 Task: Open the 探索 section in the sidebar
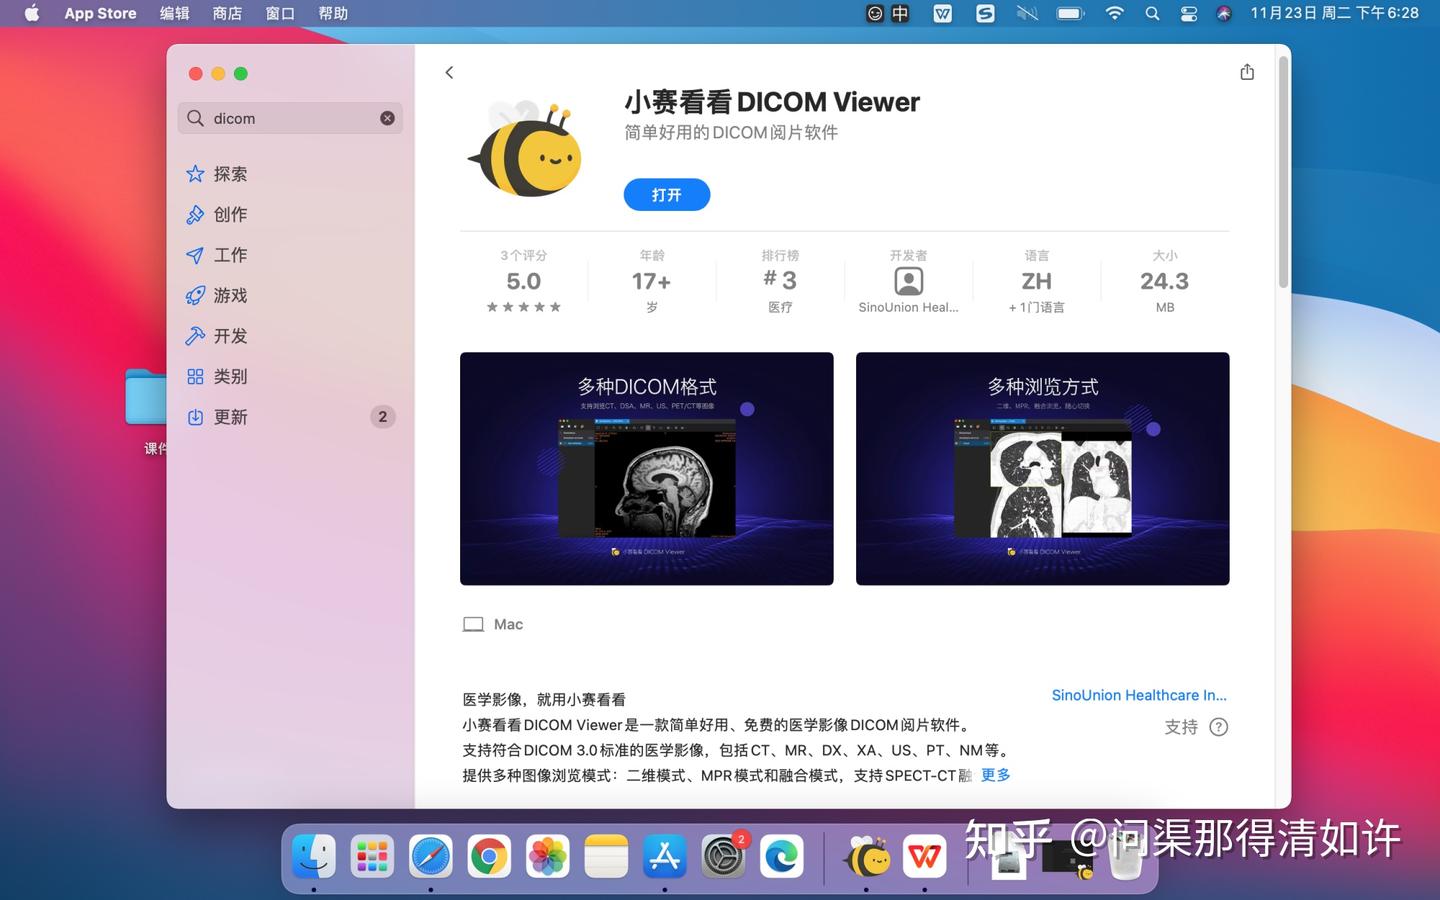[x=230, y=173]
